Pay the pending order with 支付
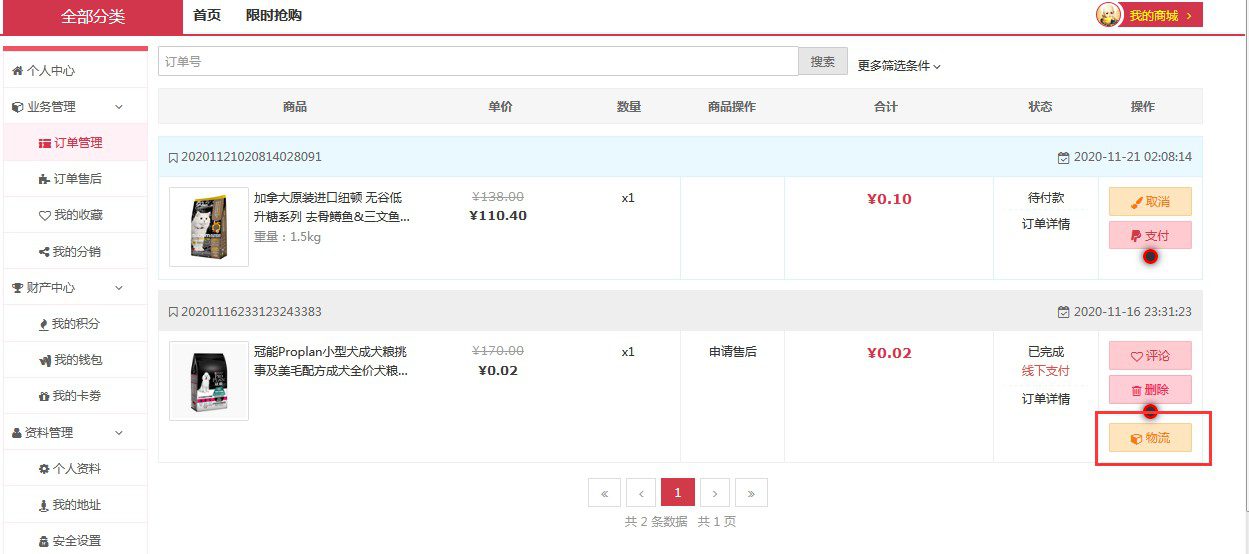The width and height of the screenshot is (1249, 554). [1150, 236]
